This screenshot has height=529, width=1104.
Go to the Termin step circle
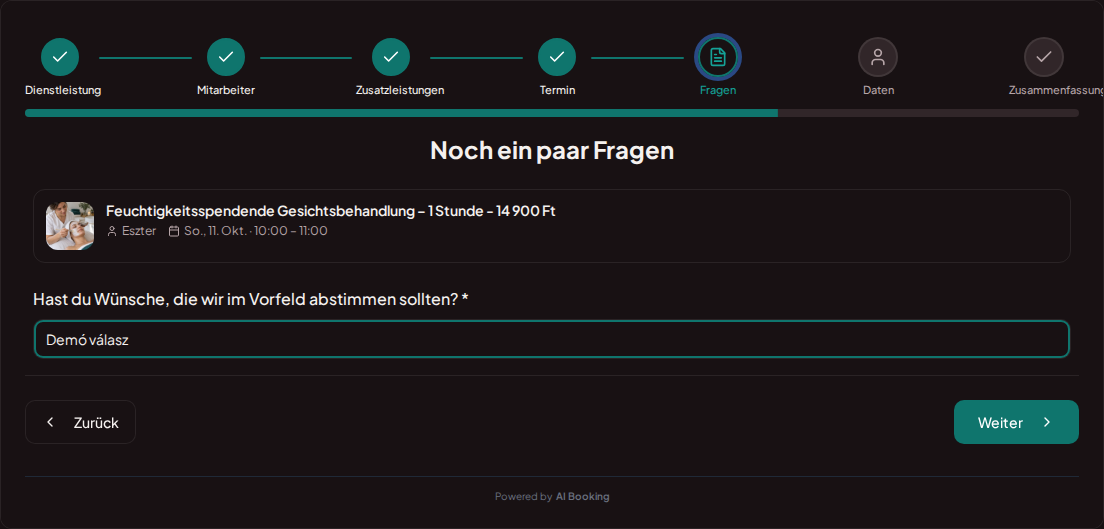[x=557, y=57]
